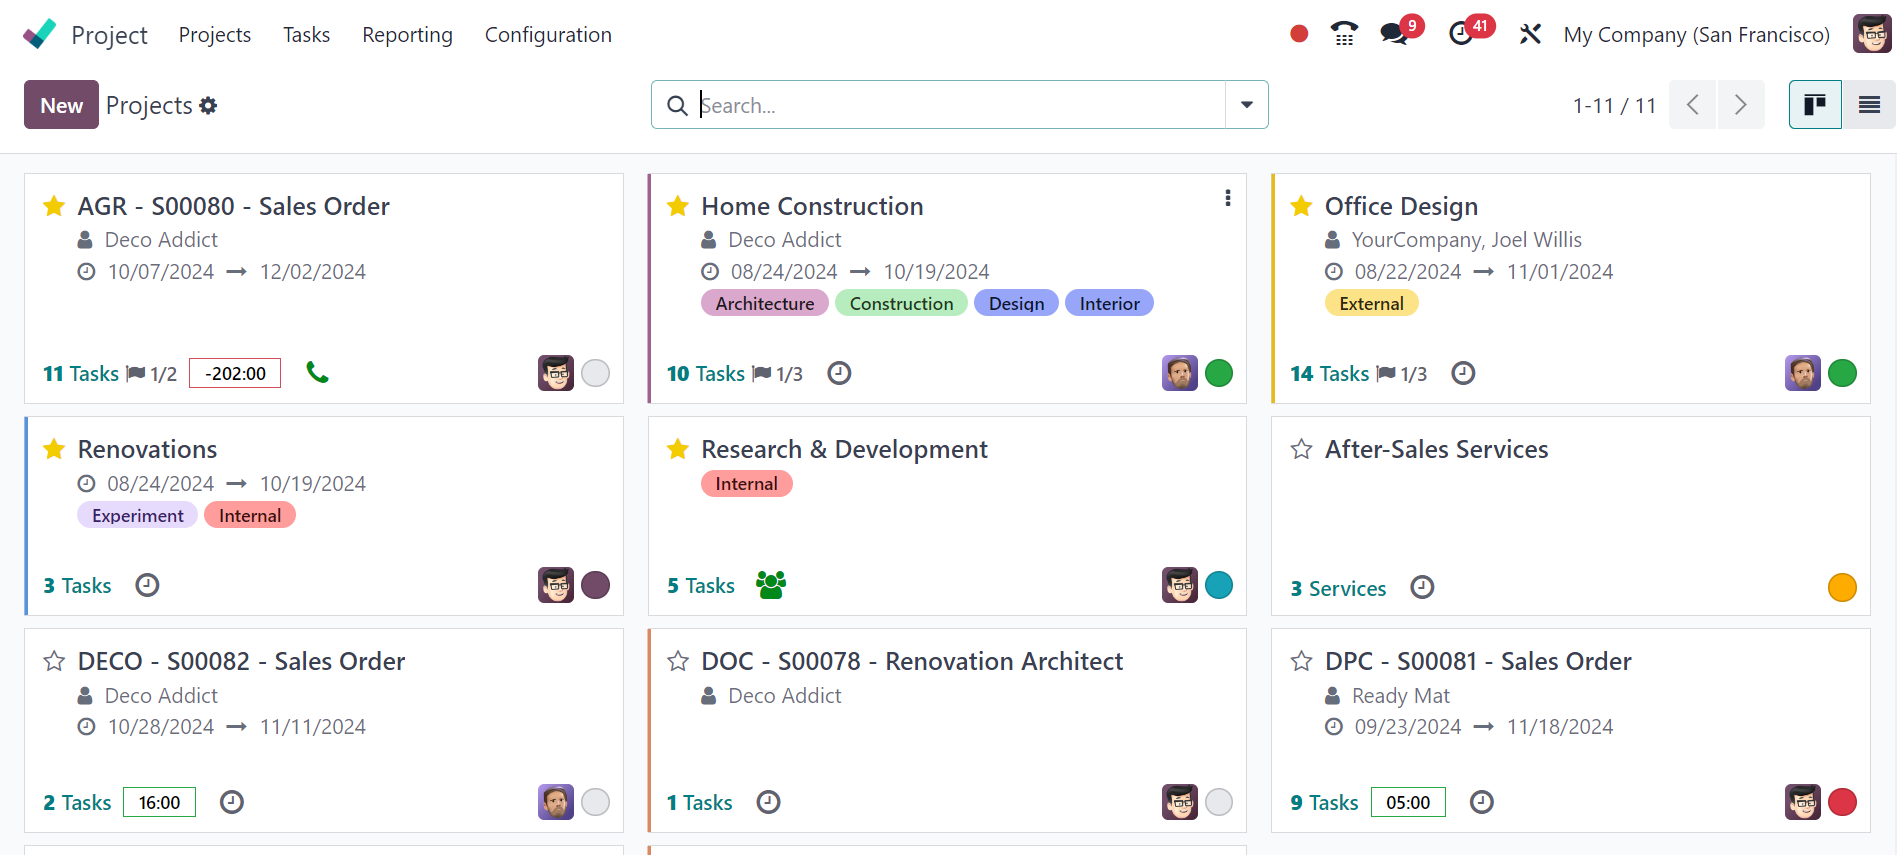Click milestone flag 1/2 on AGR card
The height and width of the screenshot is (855, 1897).
tap(152, 374)
